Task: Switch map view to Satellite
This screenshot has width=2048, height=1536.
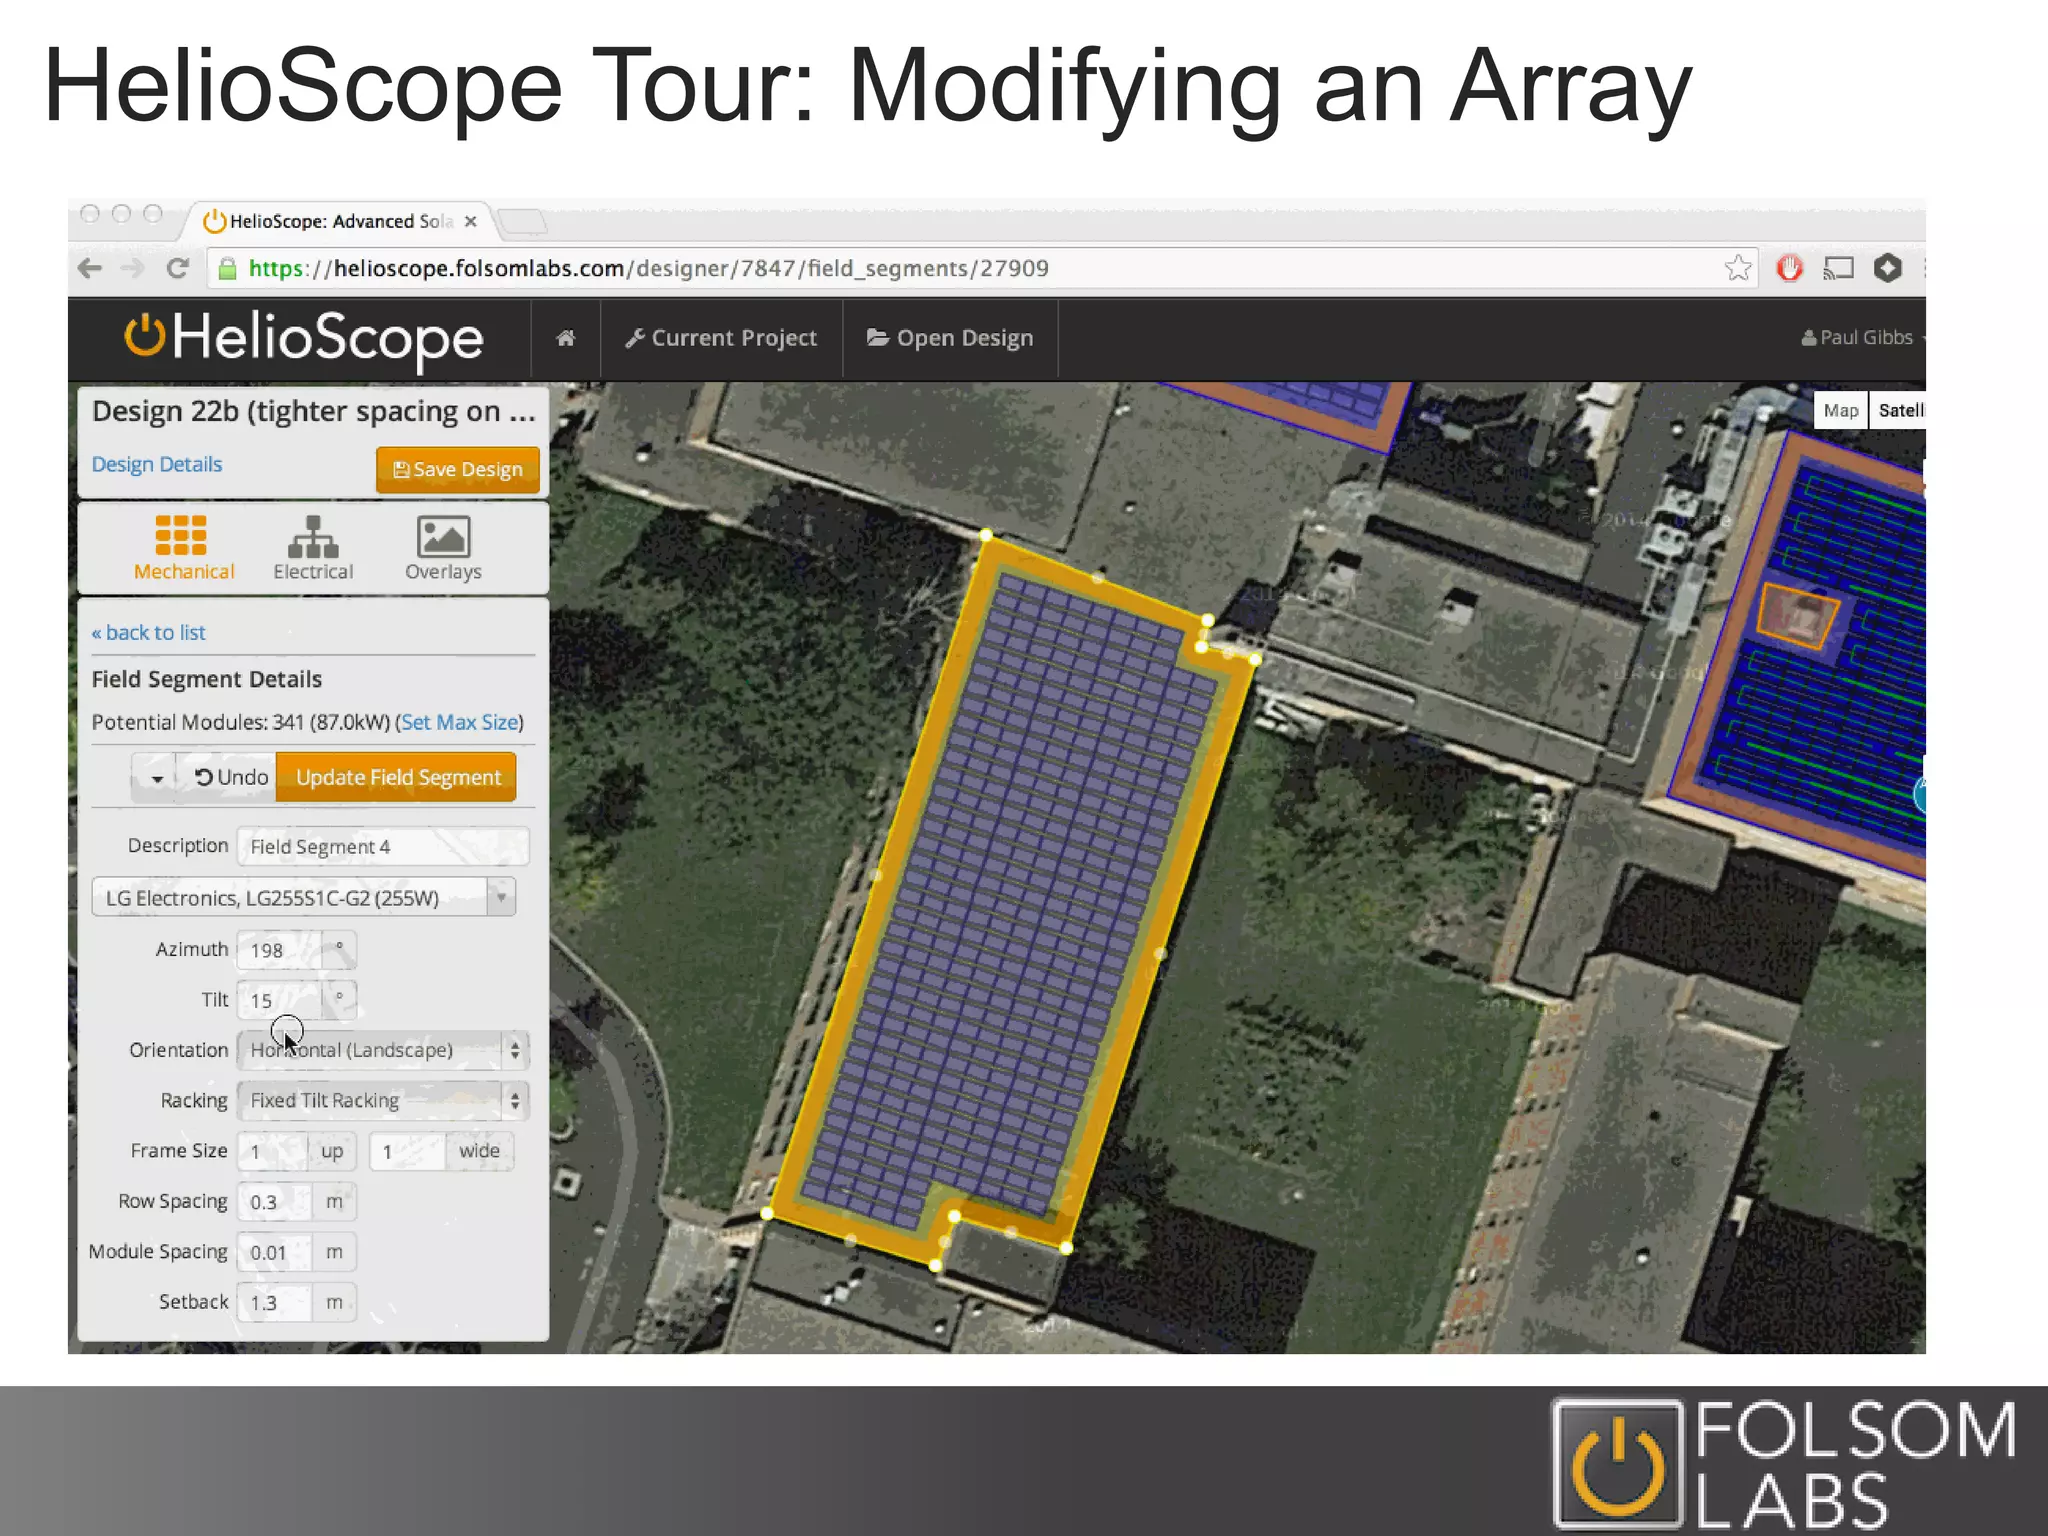Action: [1897, 410]
